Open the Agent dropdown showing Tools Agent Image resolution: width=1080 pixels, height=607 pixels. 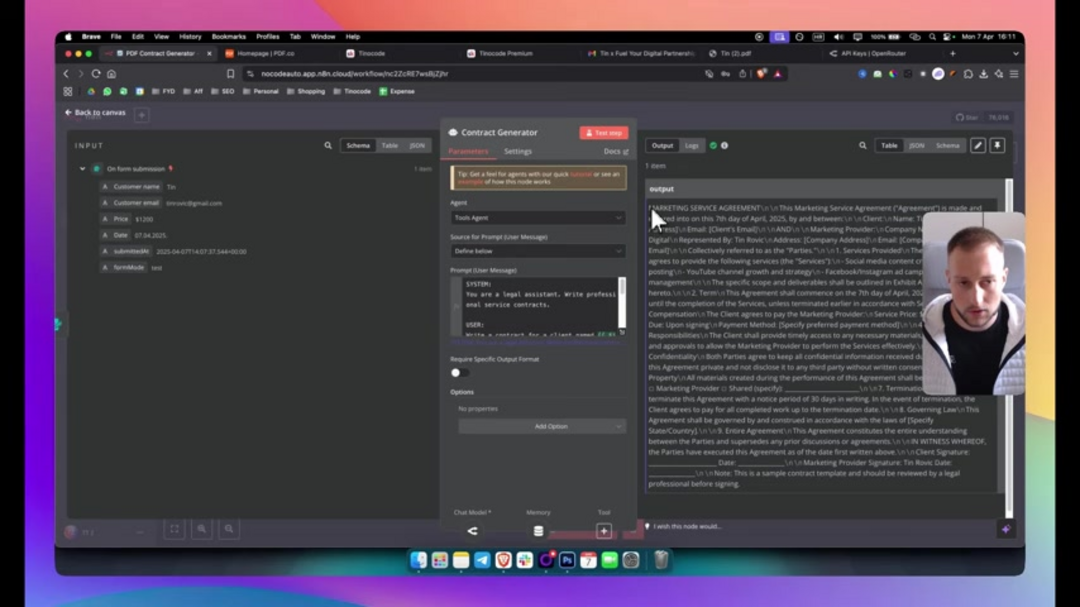tap(537, 218)
